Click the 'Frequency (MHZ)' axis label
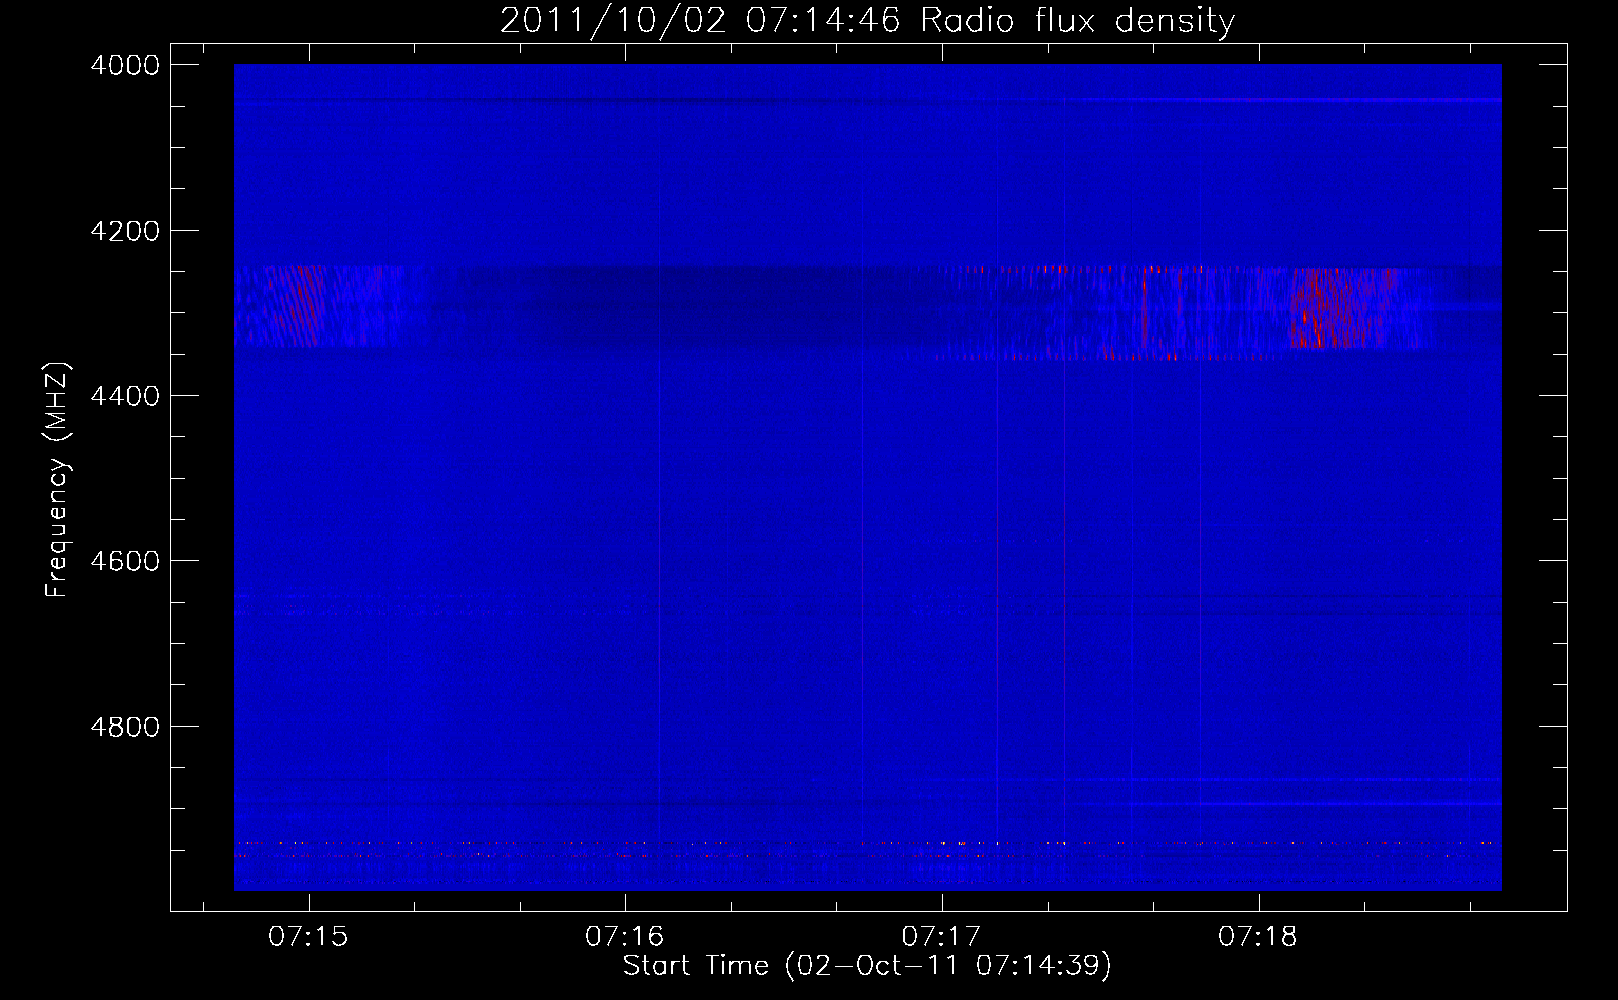Image resolution: width=1618 pixels, height=1000 pixels. (57, 480)
